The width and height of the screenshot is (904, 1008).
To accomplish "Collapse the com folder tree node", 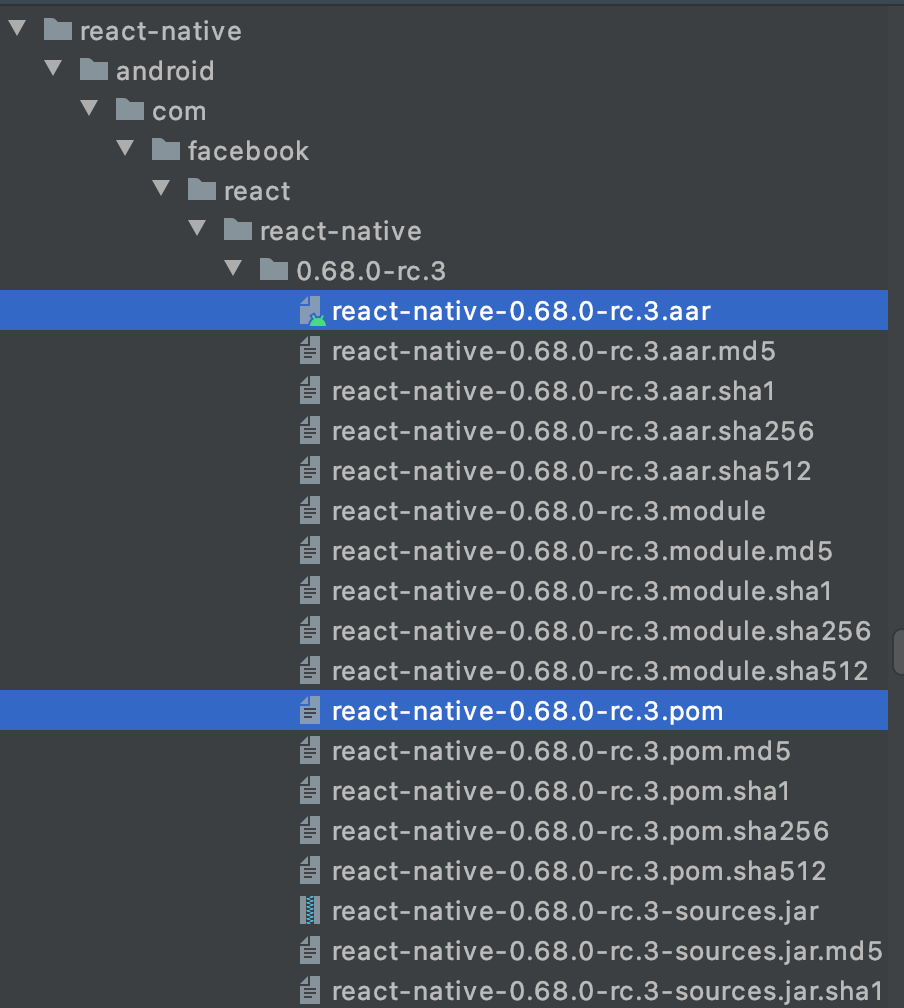I will pyautogui.click(x=89, y=110).
